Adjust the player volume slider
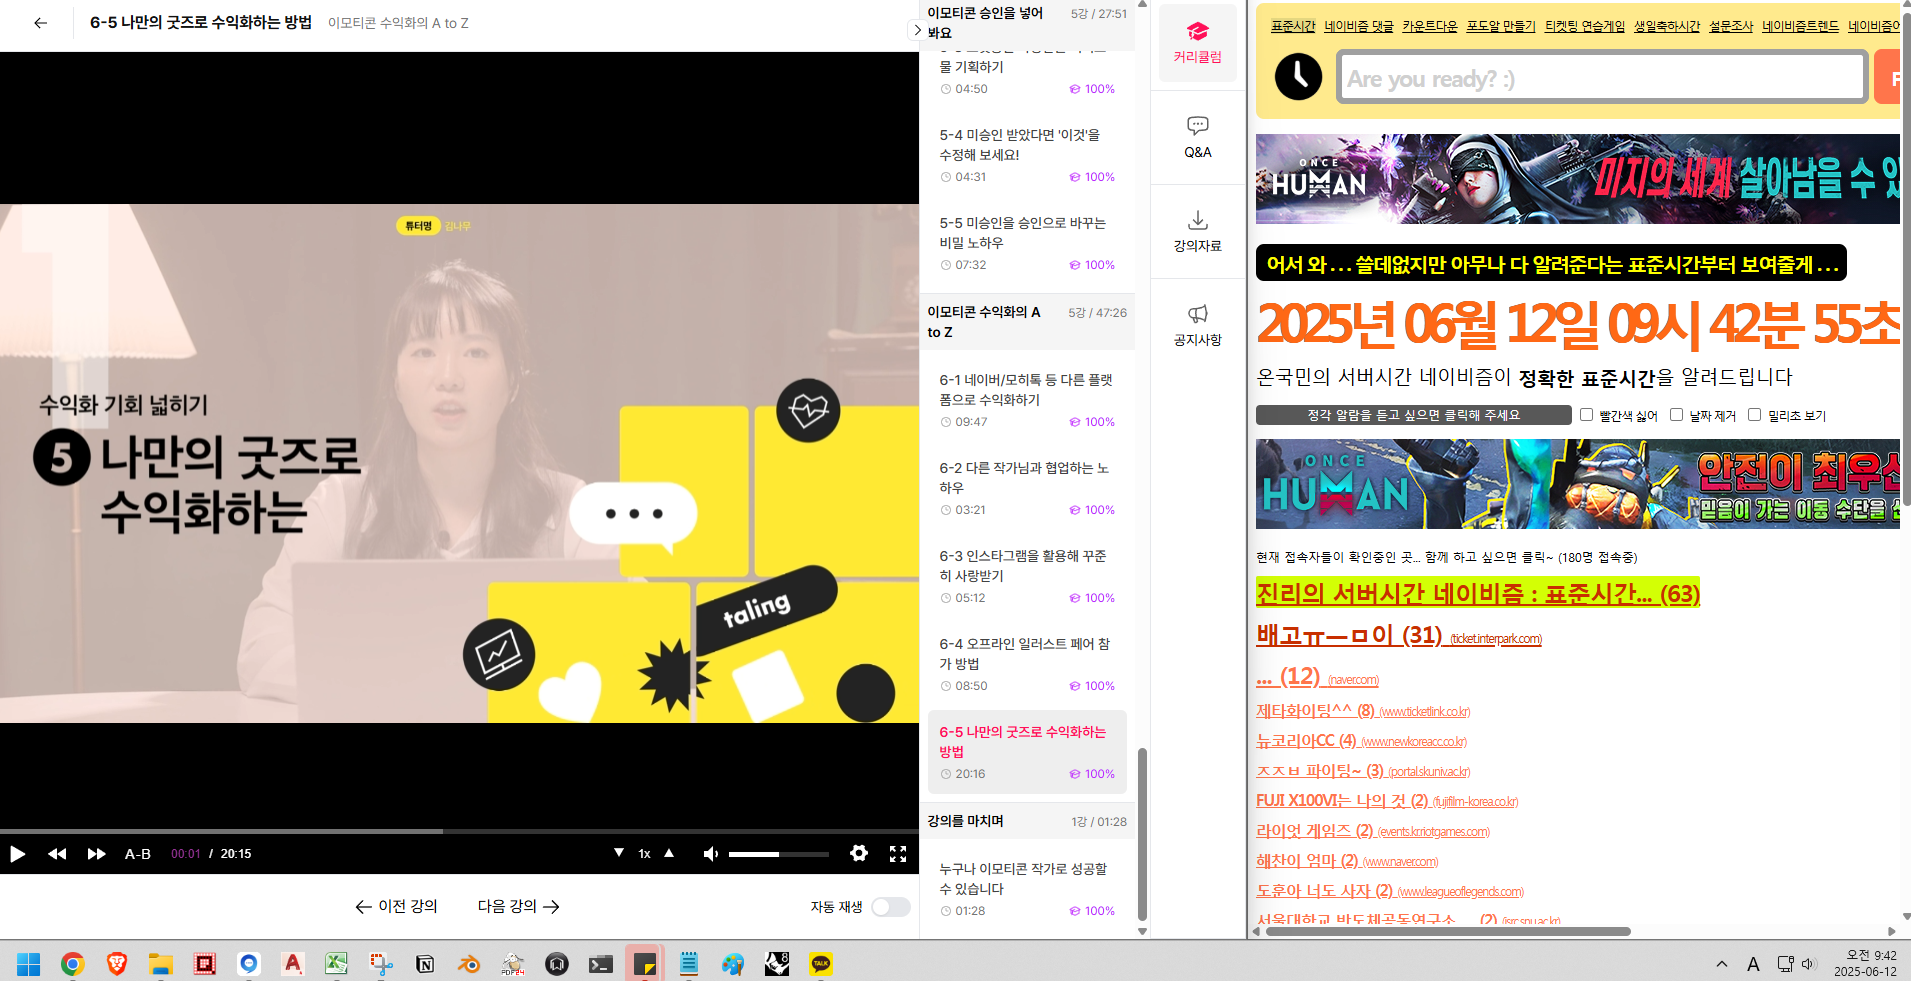This screenshot has width=1911, height=981. (x=778, y=854)
